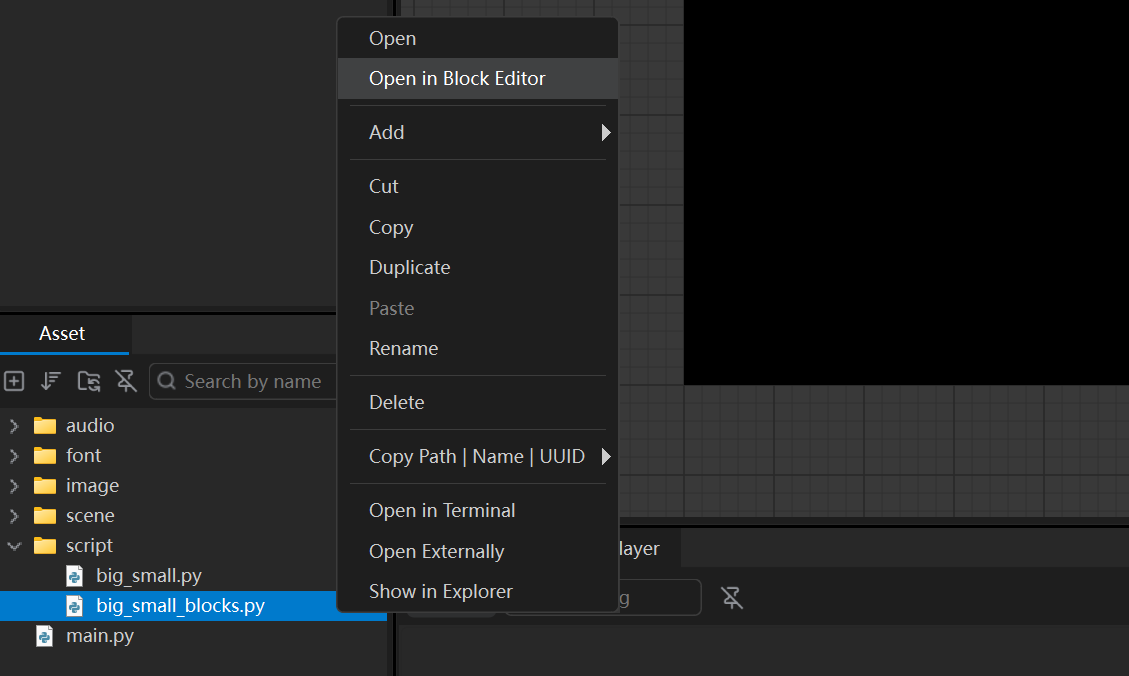Viewport: 1129px width, 676px height.
Task: Click the sort assets icon
Action: 50,381
